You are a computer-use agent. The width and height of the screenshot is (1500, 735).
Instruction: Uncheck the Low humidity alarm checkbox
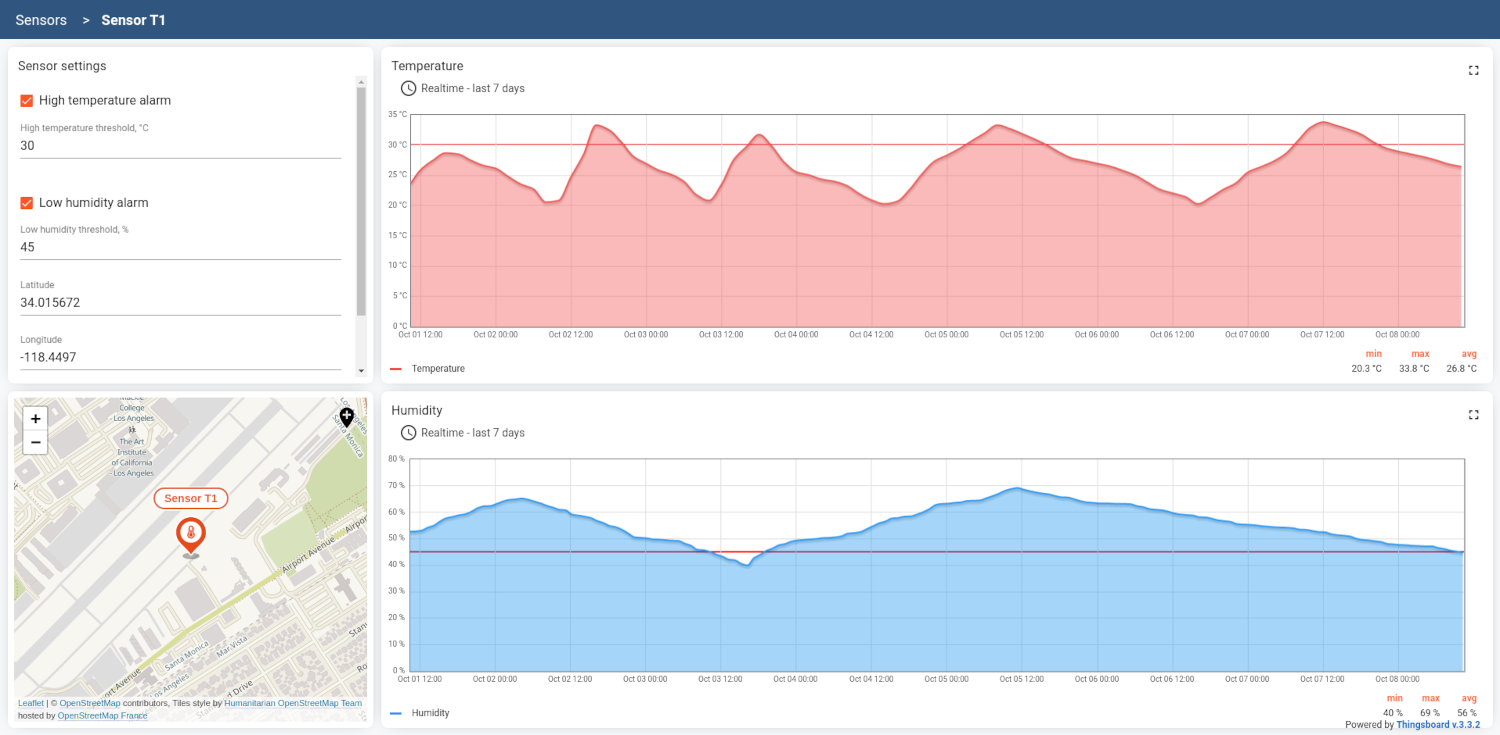point(27,203)
